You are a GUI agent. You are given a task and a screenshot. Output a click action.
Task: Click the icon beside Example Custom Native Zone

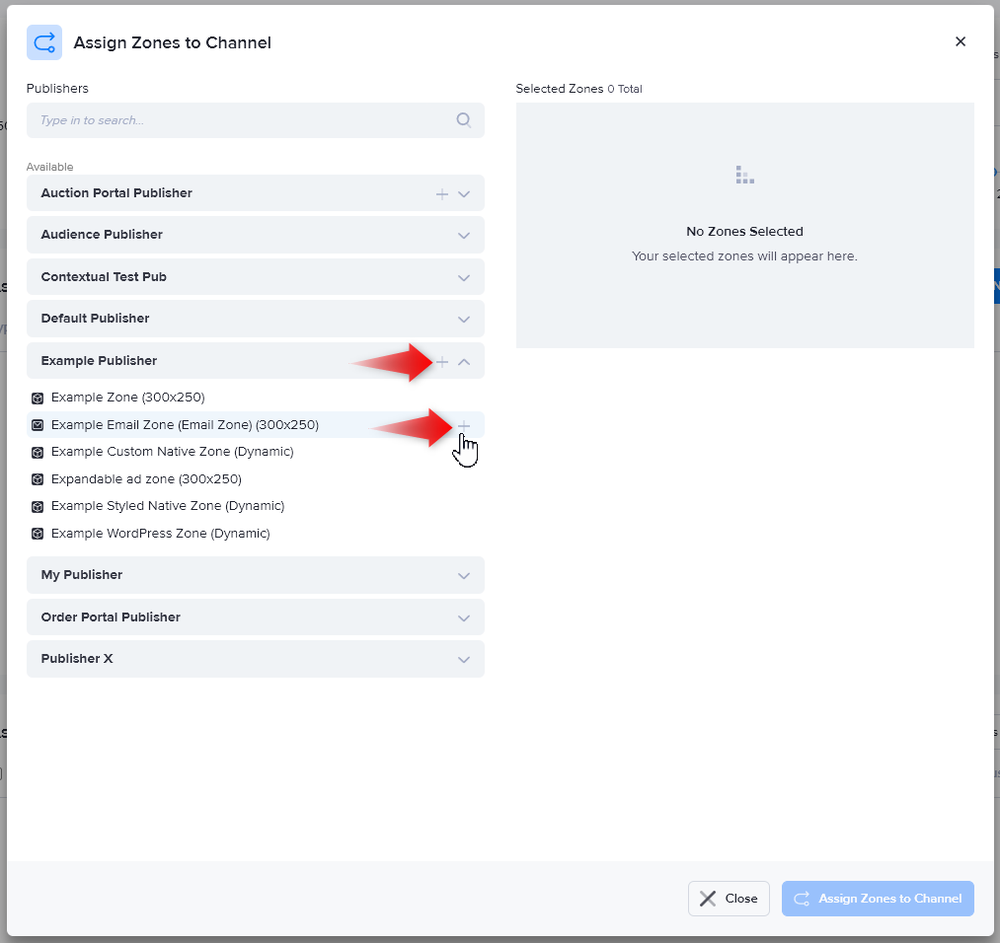click(x=38, y=452)
